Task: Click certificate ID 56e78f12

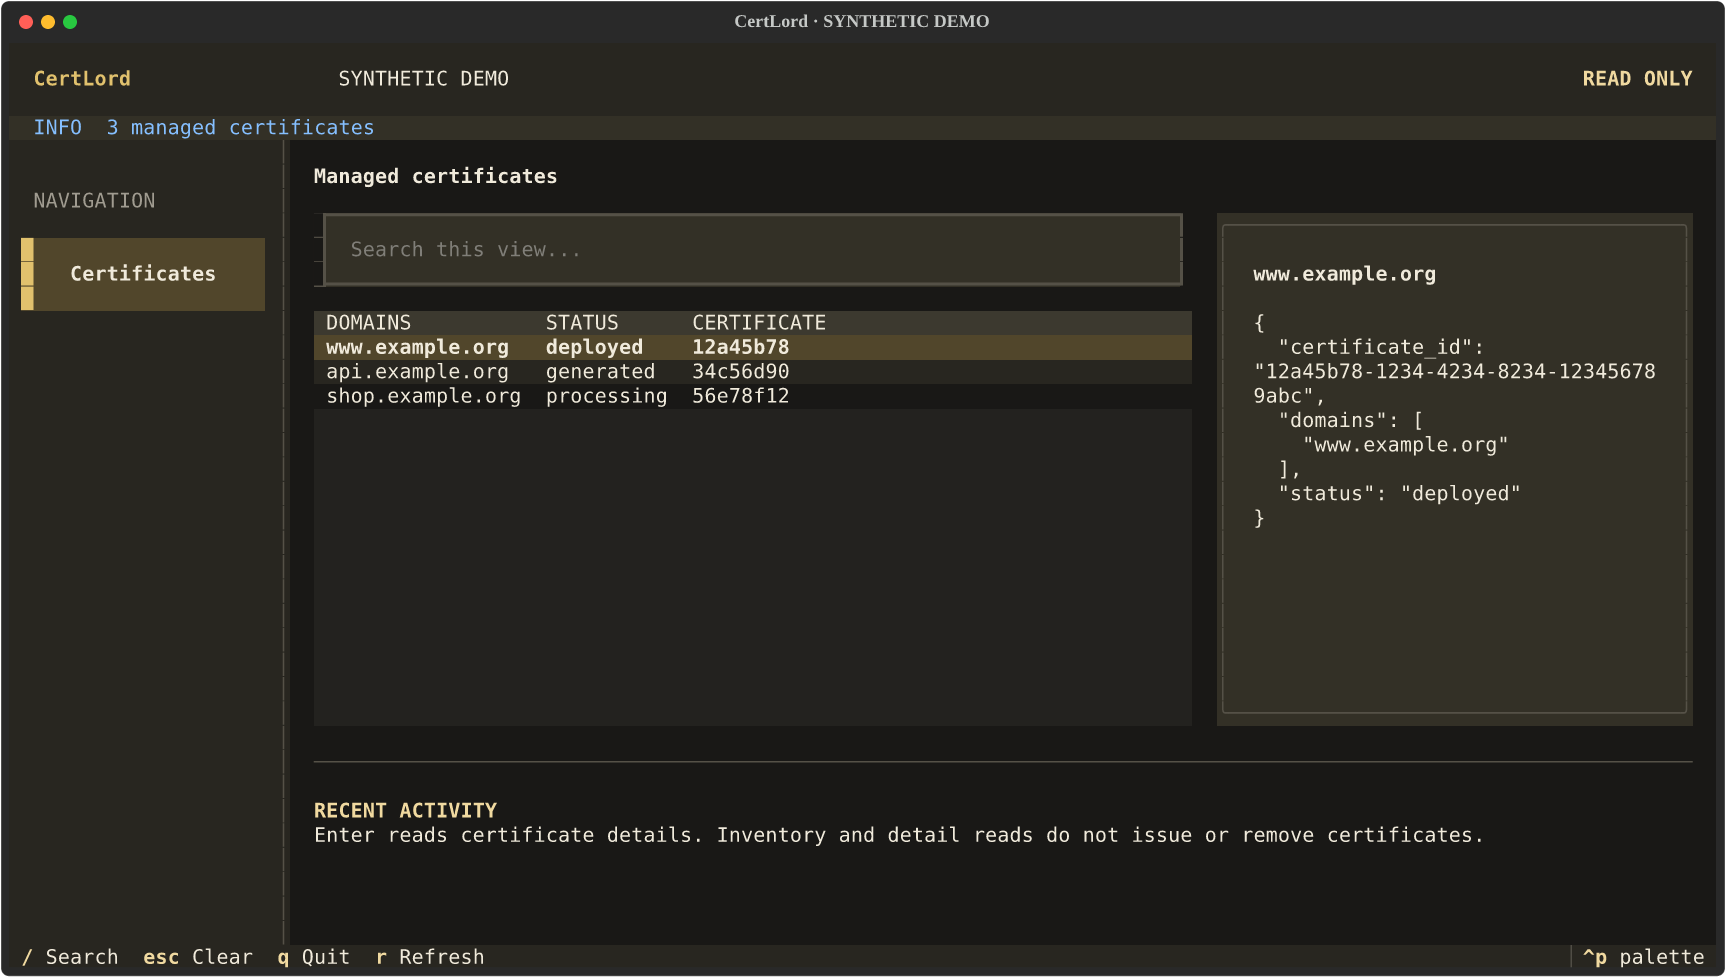Action: coord(740,396)
